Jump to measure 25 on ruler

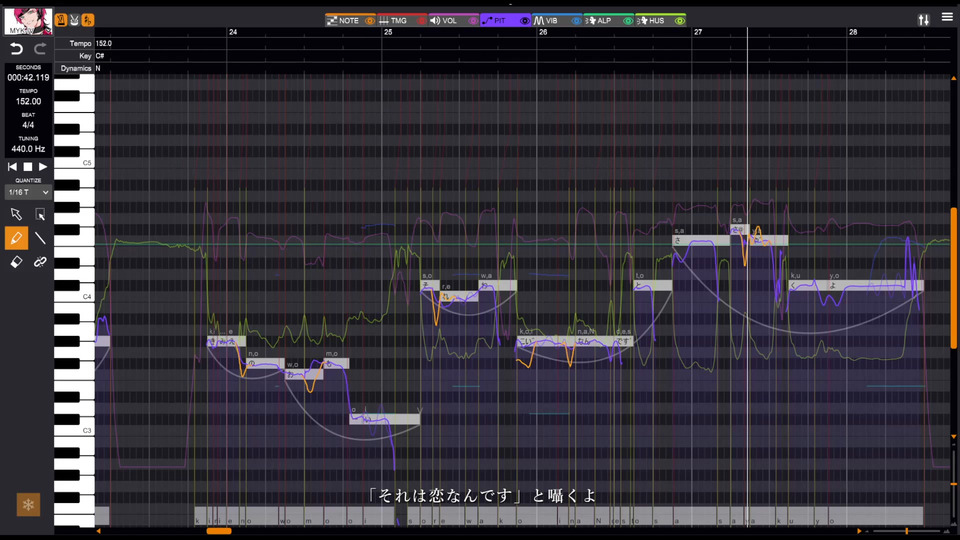tap(388, 32)
